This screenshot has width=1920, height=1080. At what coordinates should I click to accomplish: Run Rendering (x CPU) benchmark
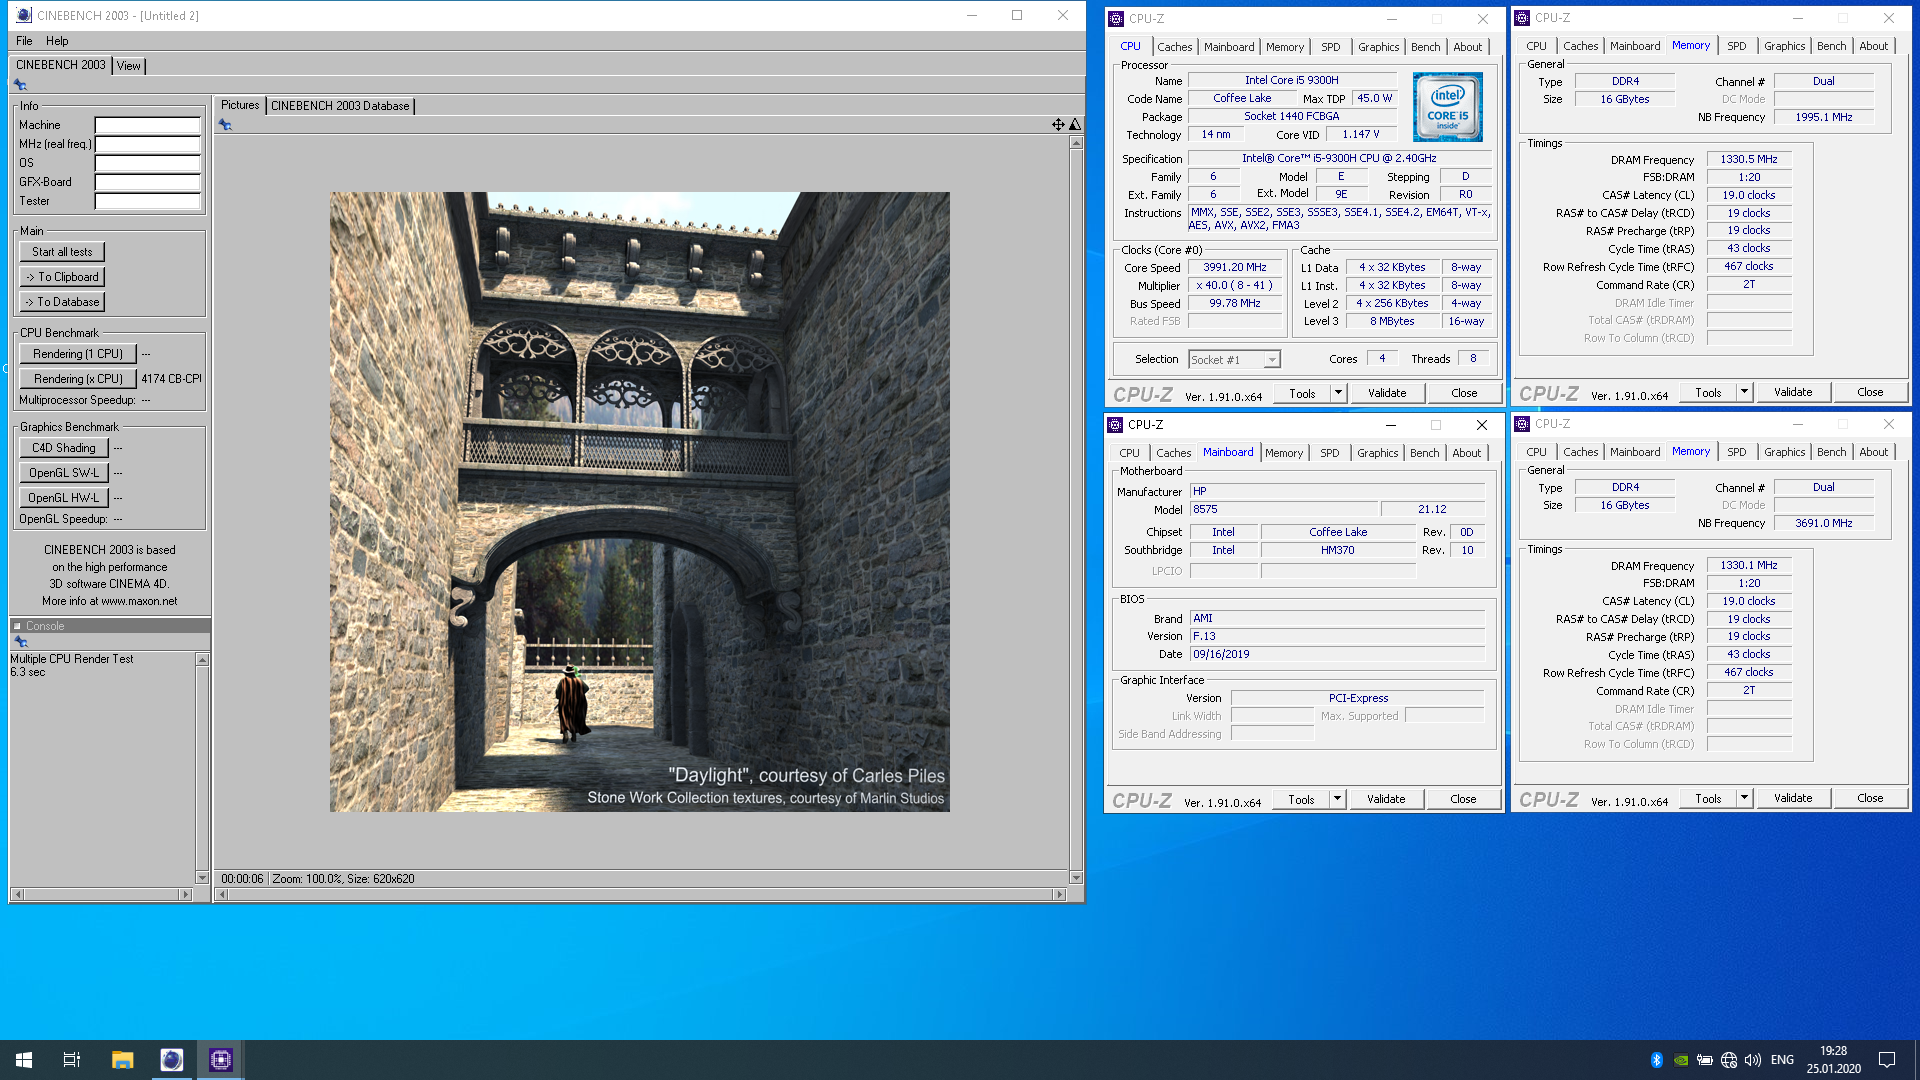pyautogui.click(x=78, y=379)
